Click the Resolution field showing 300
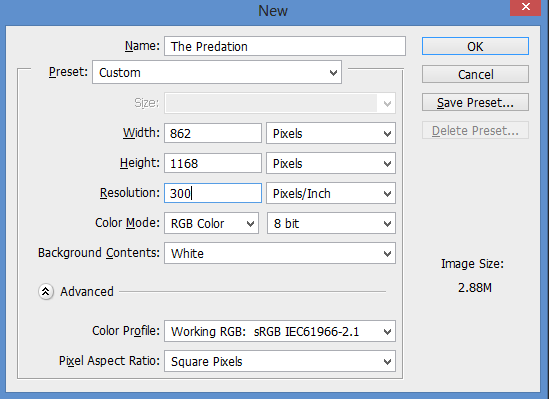This screenshot has width=549, height=399. (213, 193)
